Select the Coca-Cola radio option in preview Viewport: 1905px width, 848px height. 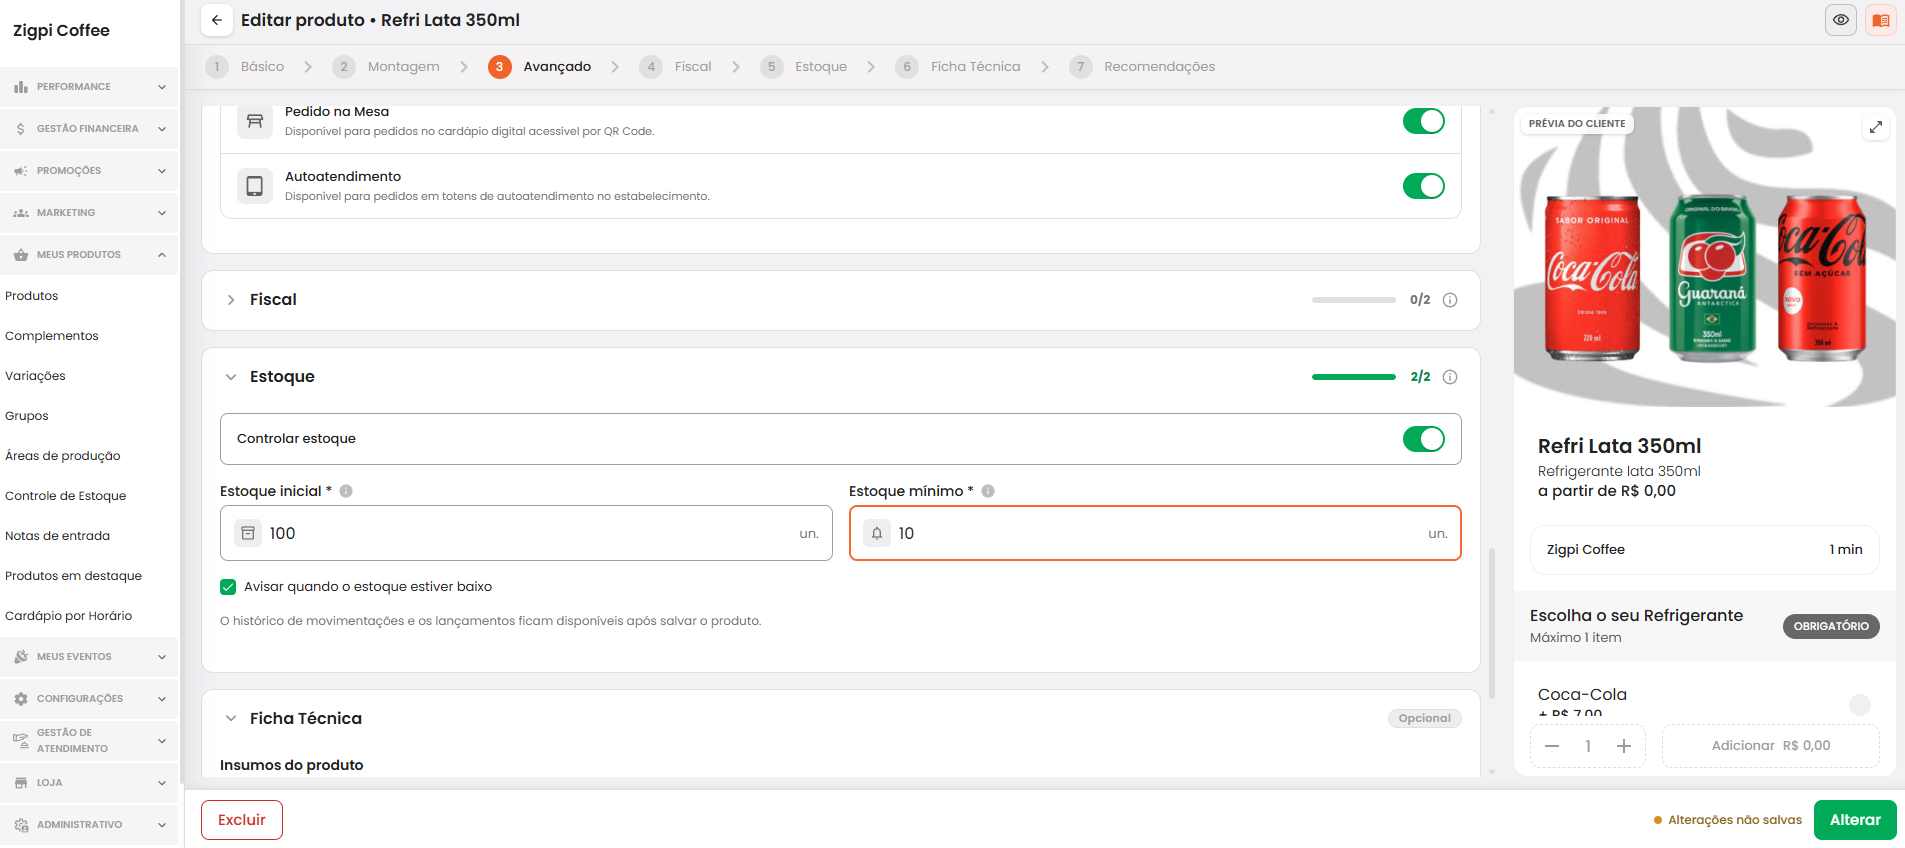coord(1860,705)
